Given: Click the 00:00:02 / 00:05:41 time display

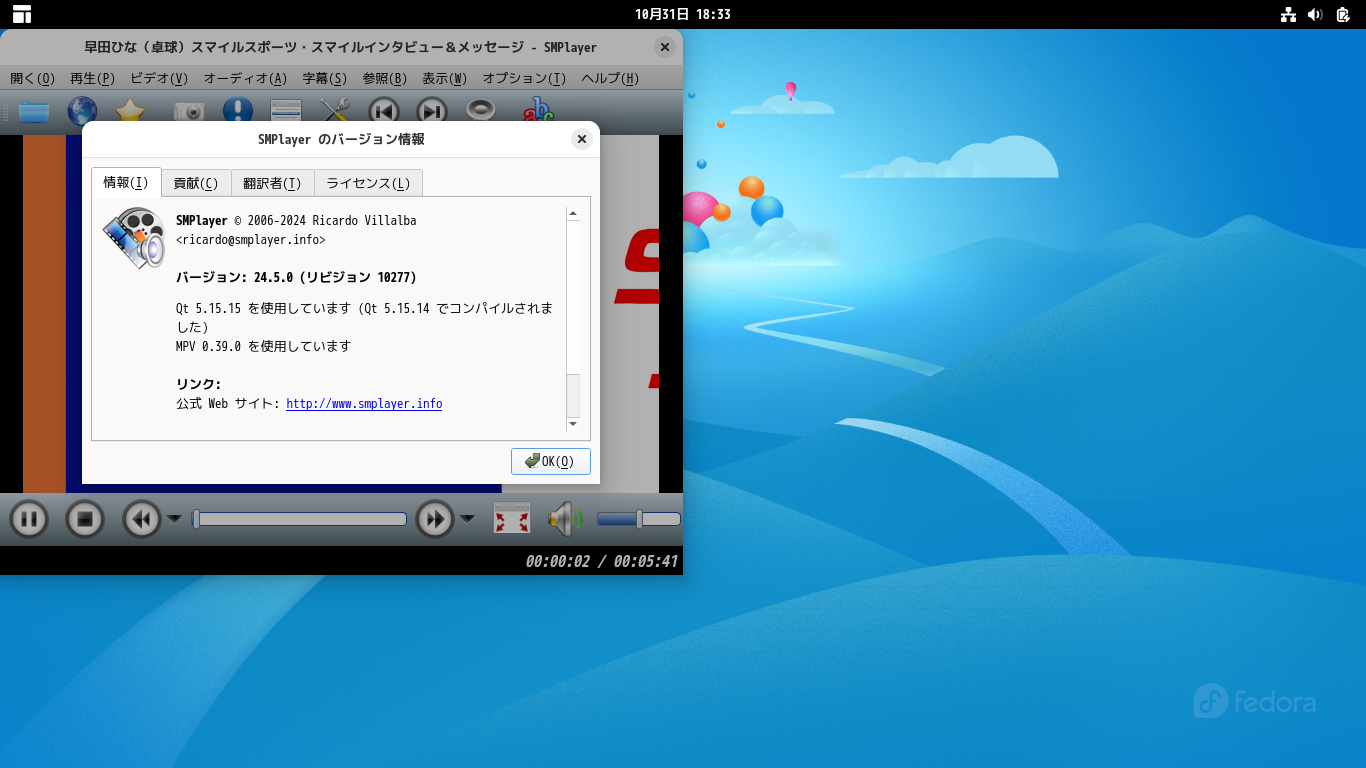Looking at the screenshot, I should (x=601, y=561).
